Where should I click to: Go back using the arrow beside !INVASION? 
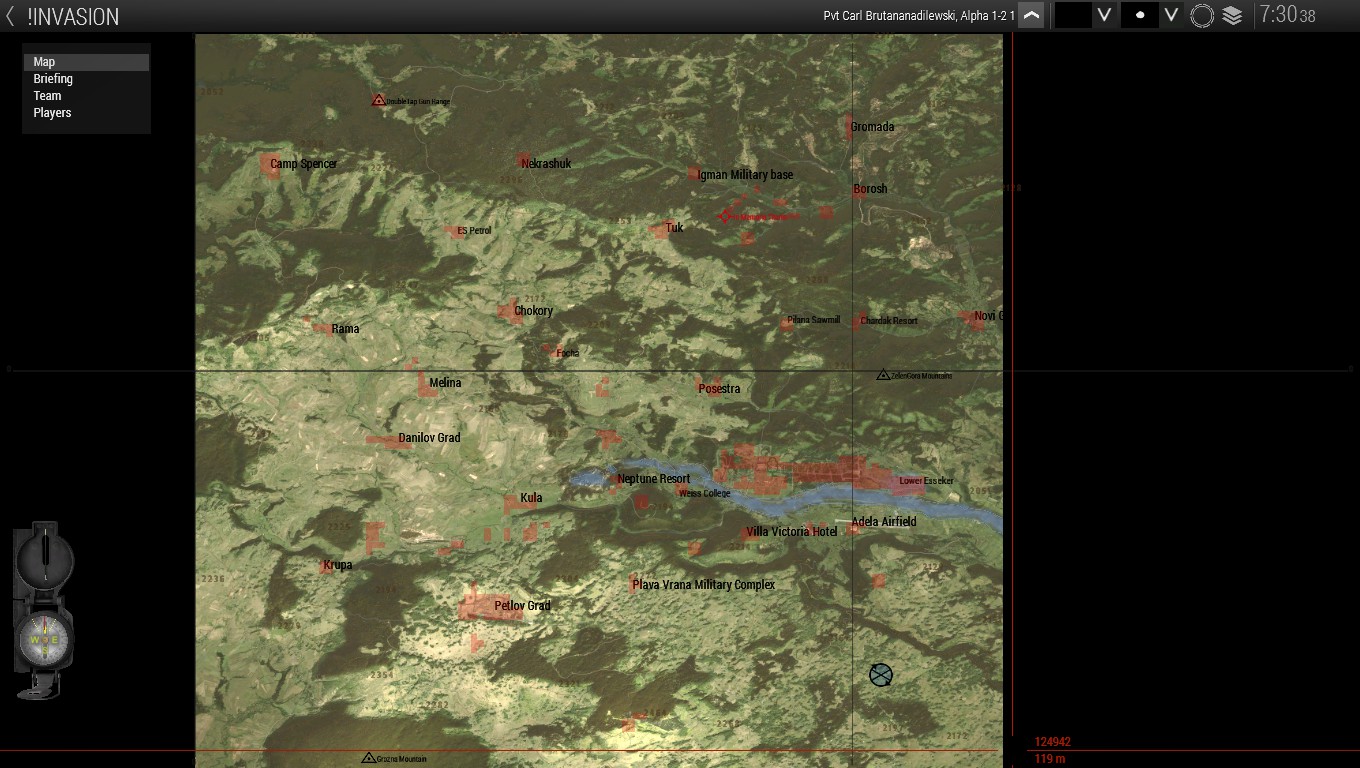tap(10, 16)
